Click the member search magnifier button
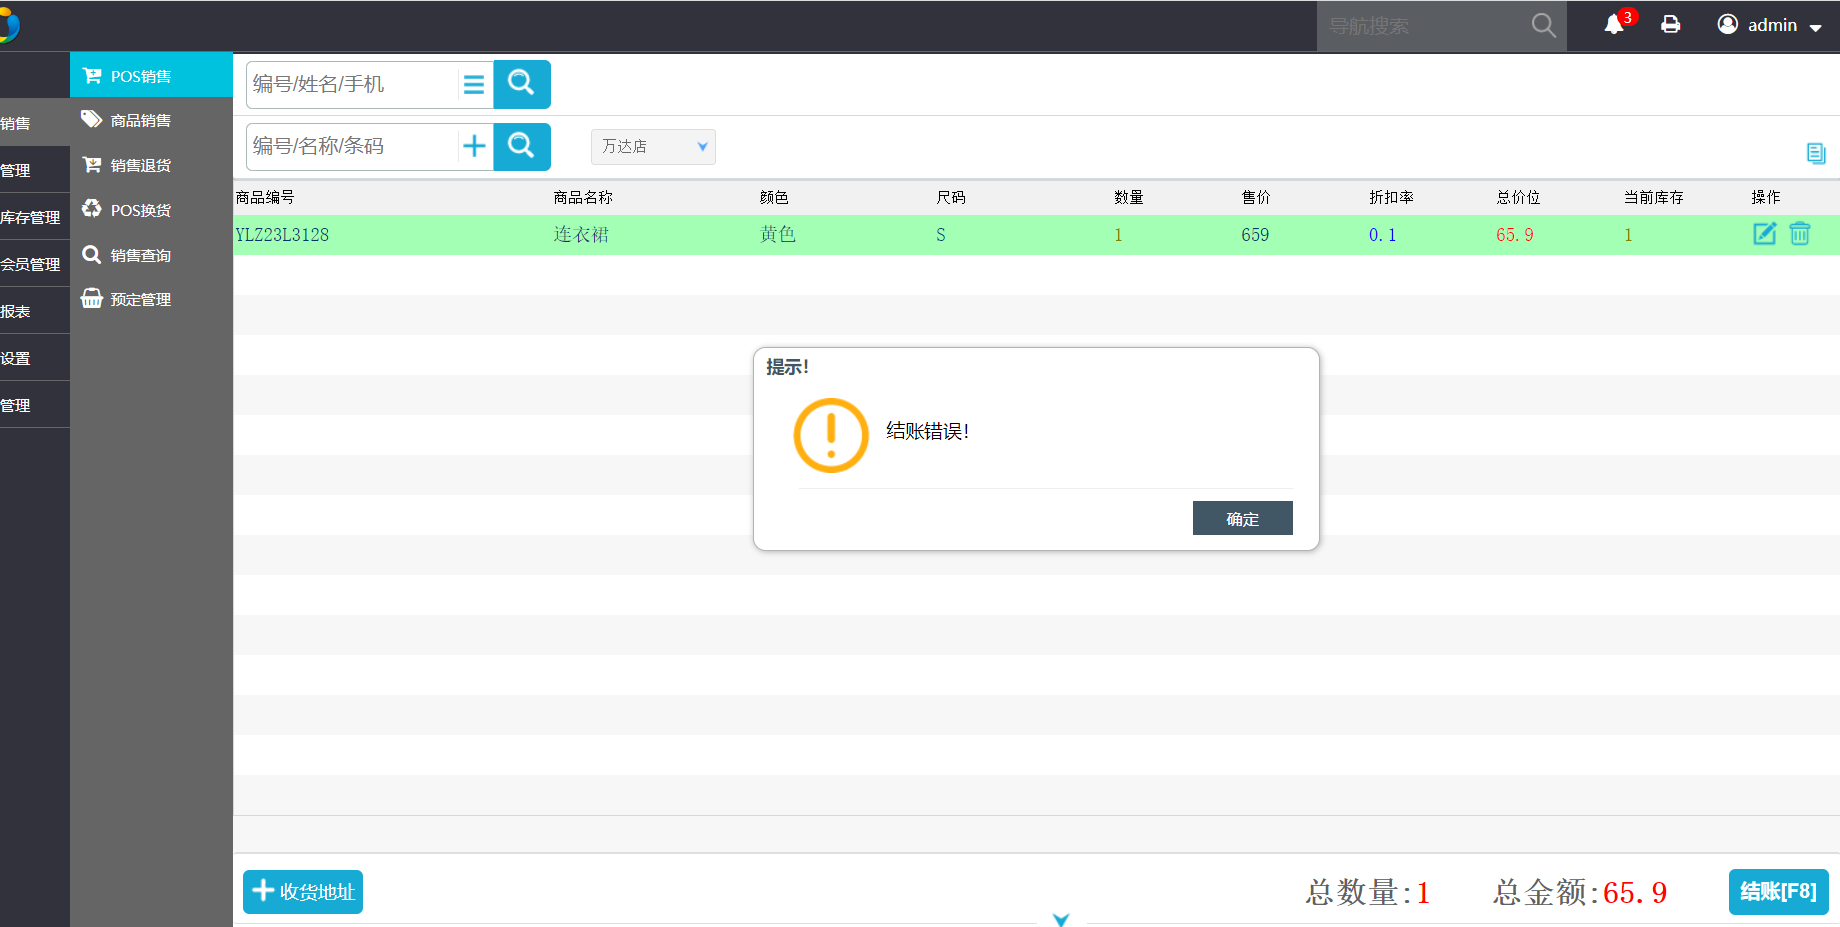The image size is (1840, 927). [521, 84]
